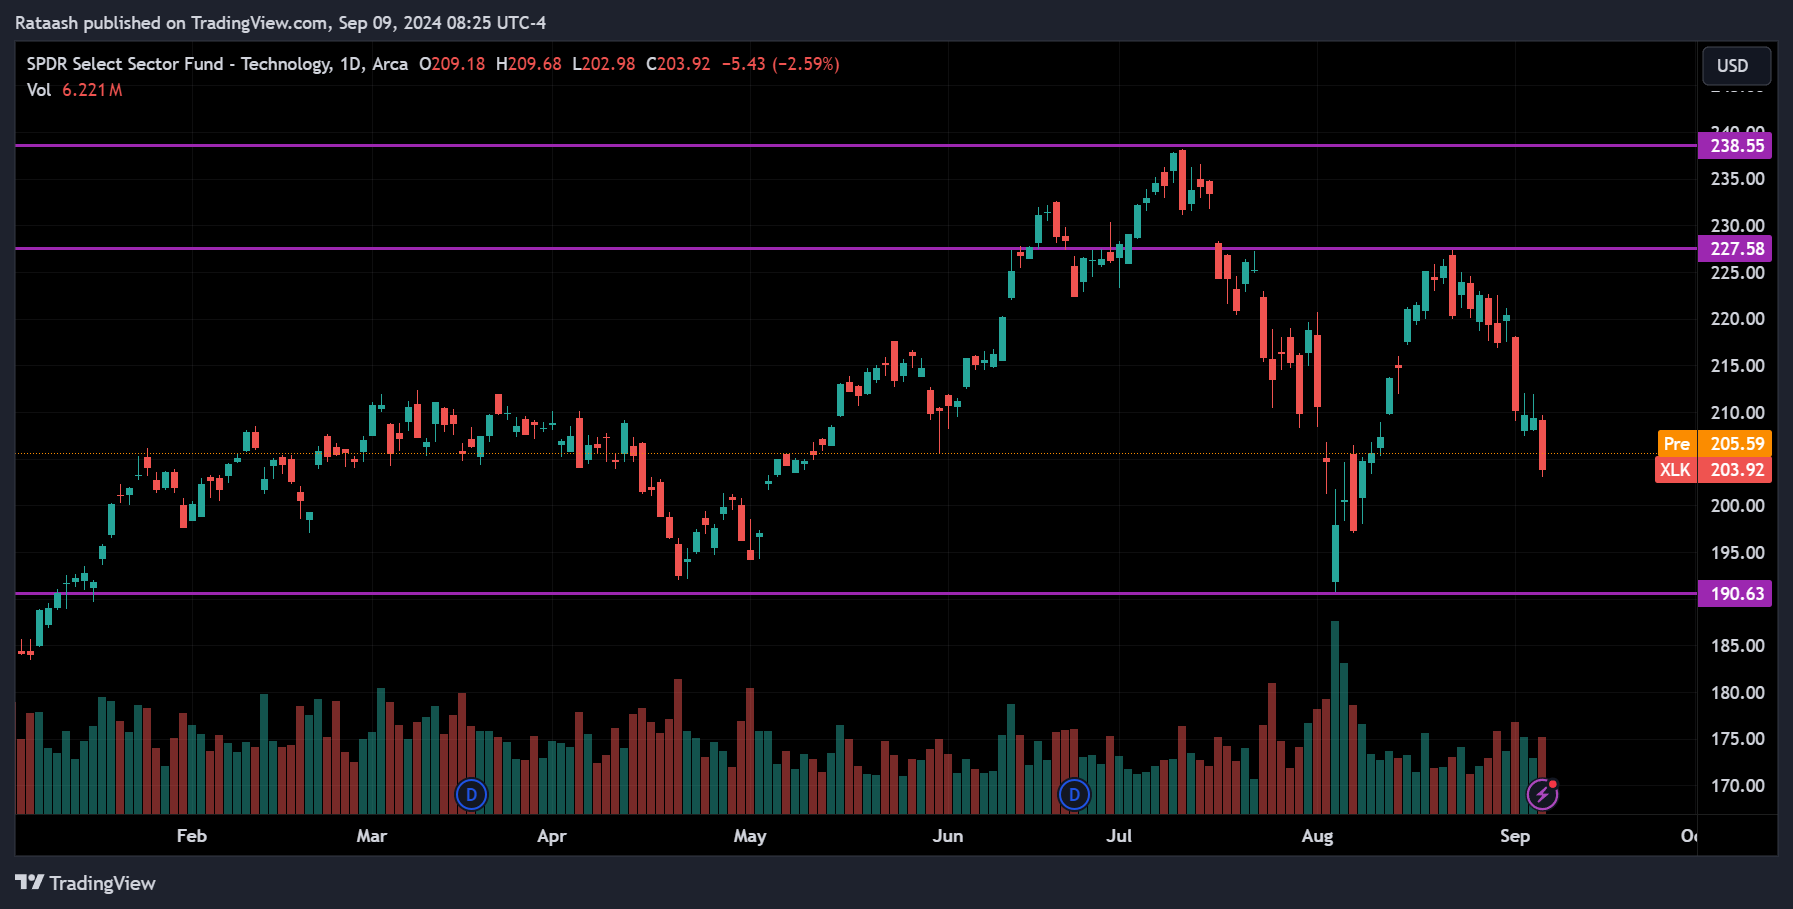1793x909 pixels.
Task: Click the 220.00 price axis value
Action: pos(1737,319)
